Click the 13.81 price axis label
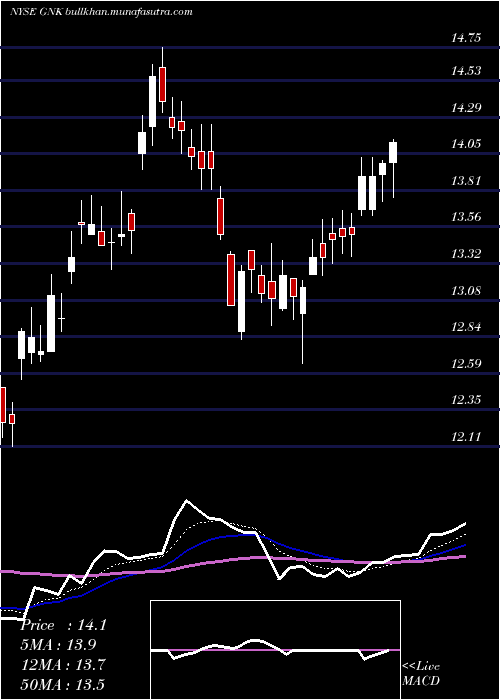The image size is (500, 700). 466,181
